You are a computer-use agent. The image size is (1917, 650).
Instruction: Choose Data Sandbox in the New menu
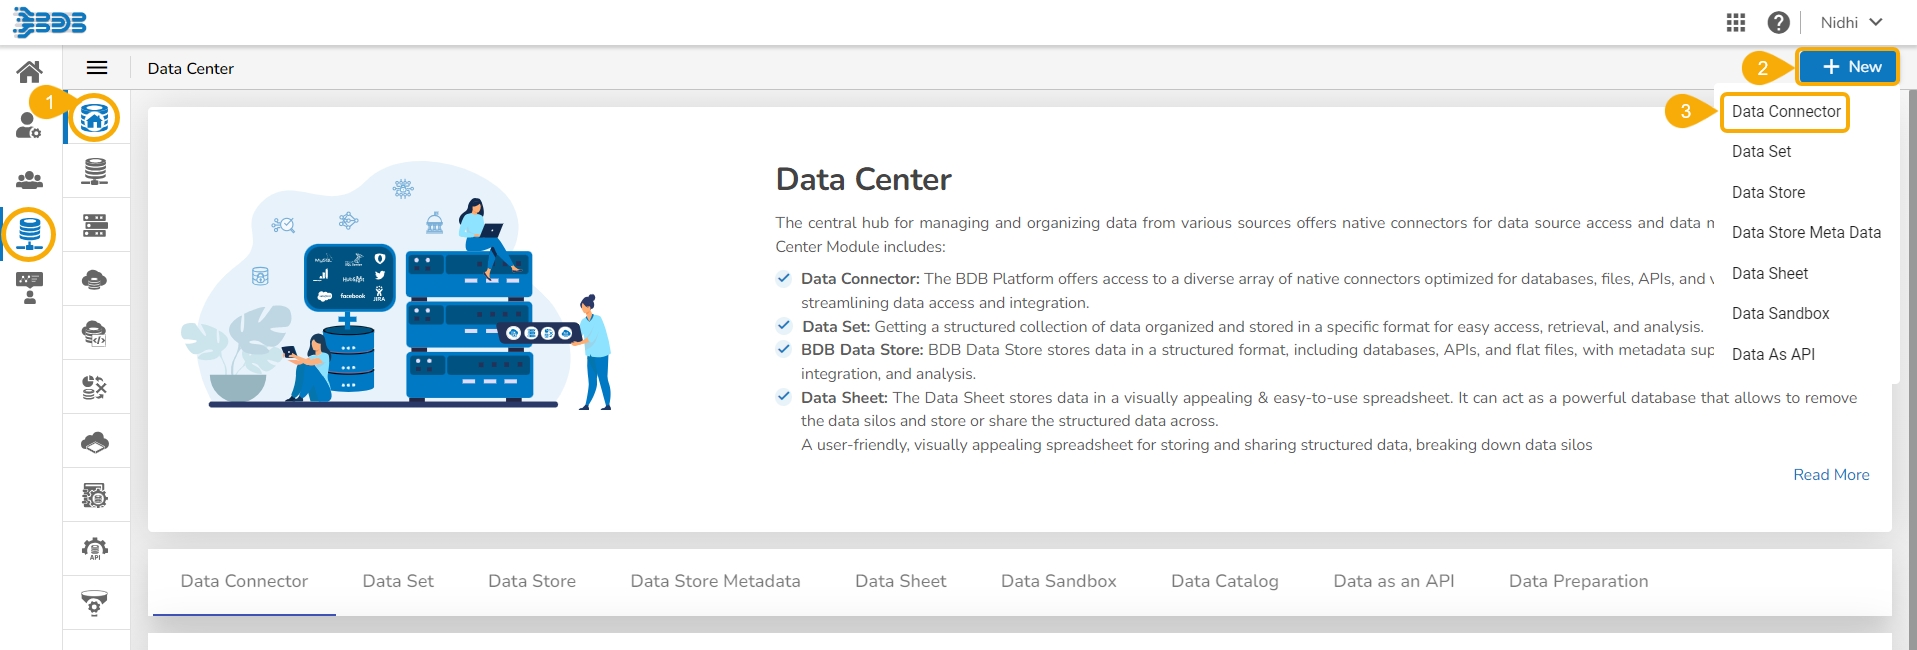[1780, 314]
